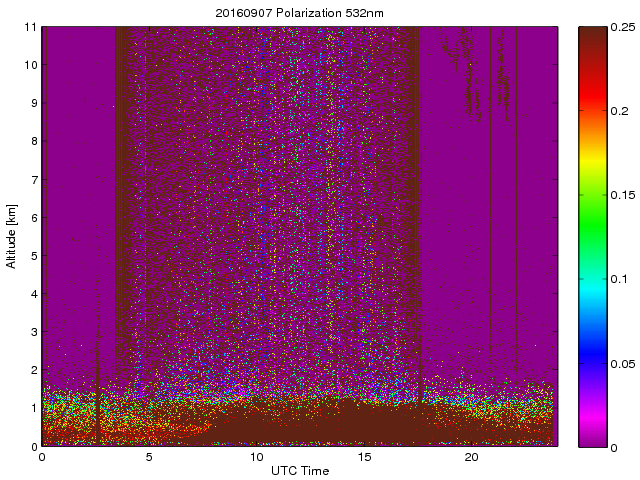Image resolution: width=640 pixels, height=480 pixels.
Task: Click the plot title '20160907 Polarization 532nm'
Action: (x=300, y=13)
